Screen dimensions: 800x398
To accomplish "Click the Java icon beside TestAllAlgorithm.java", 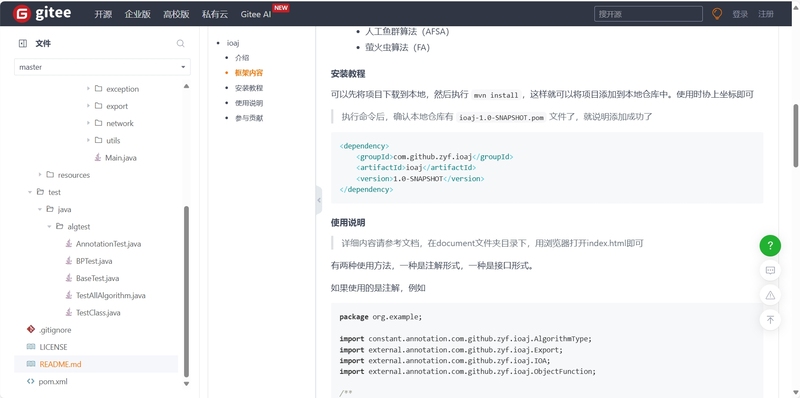I will point(69,295).
